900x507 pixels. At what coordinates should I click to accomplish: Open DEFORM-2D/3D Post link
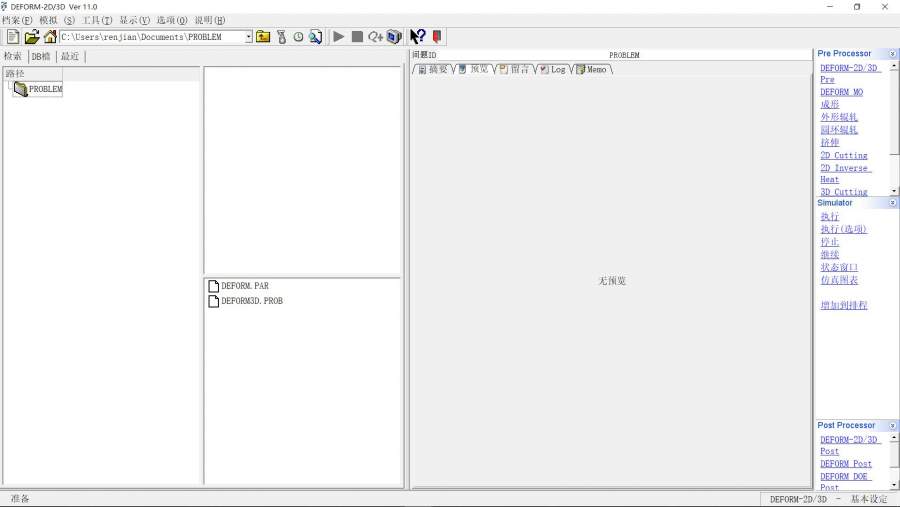coord(849,446)
